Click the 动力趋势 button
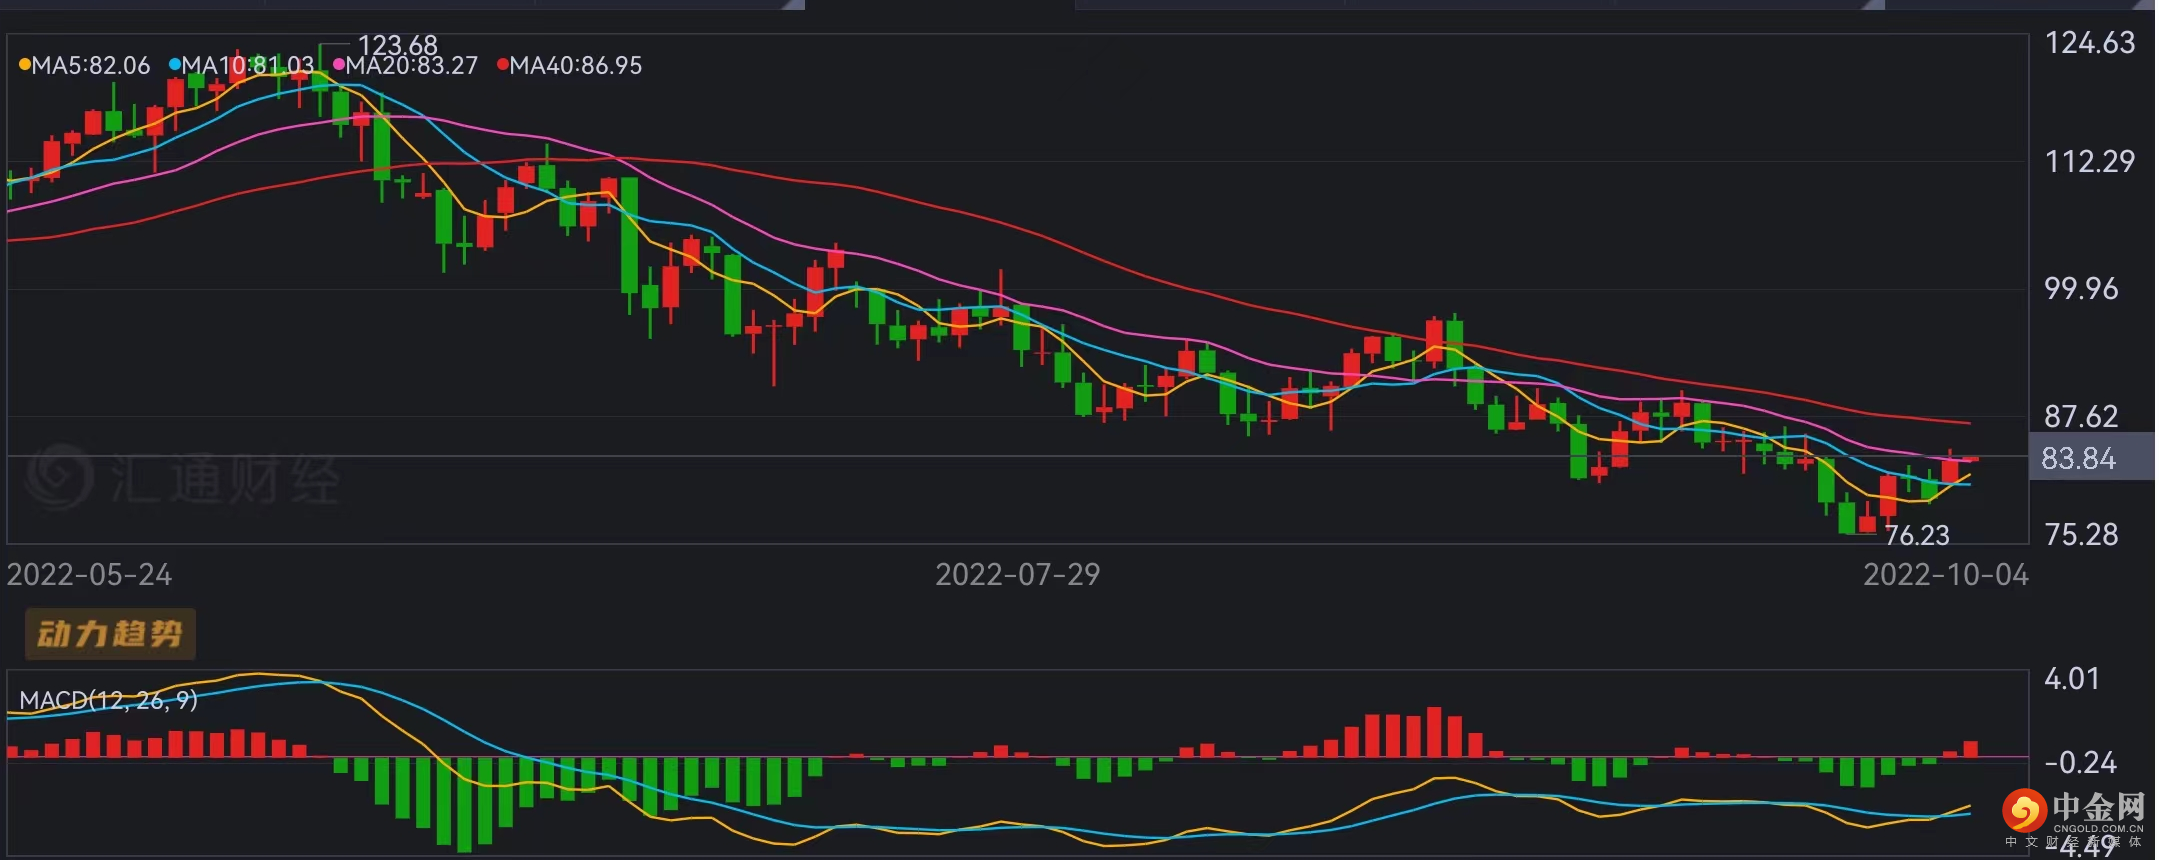 (x=110, y=633)
